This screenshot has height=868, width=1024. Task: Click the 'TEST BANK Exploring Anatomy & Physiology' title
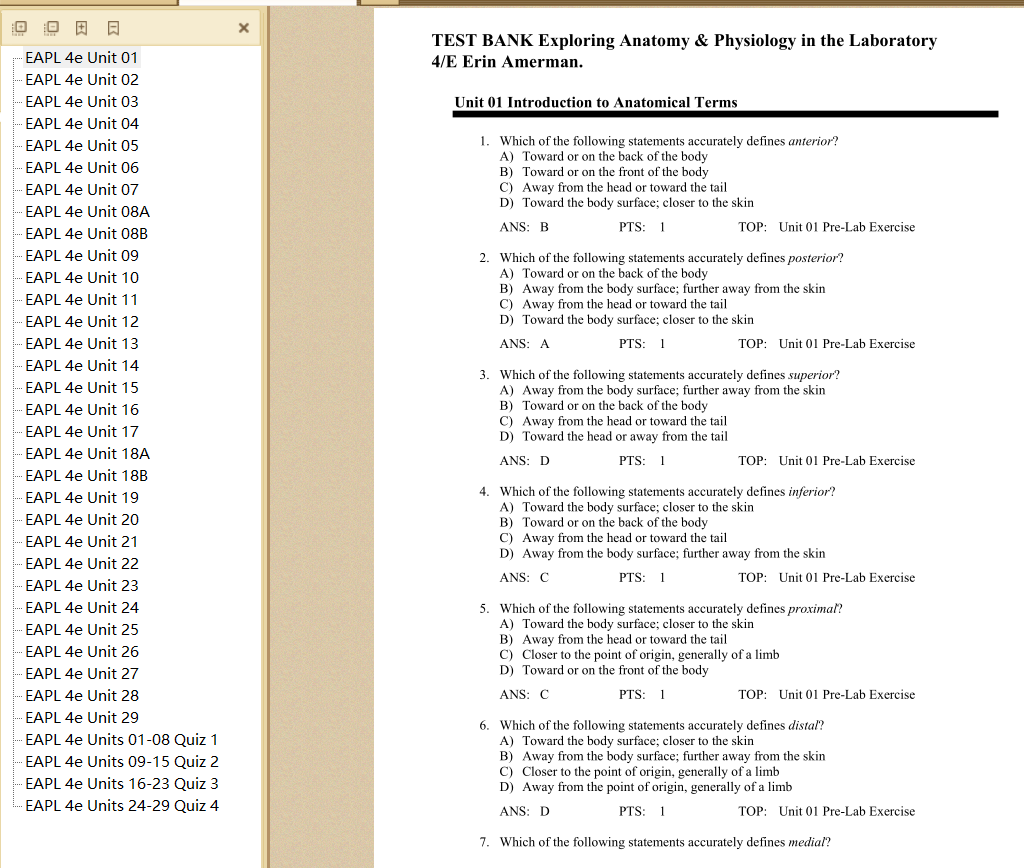684,51
